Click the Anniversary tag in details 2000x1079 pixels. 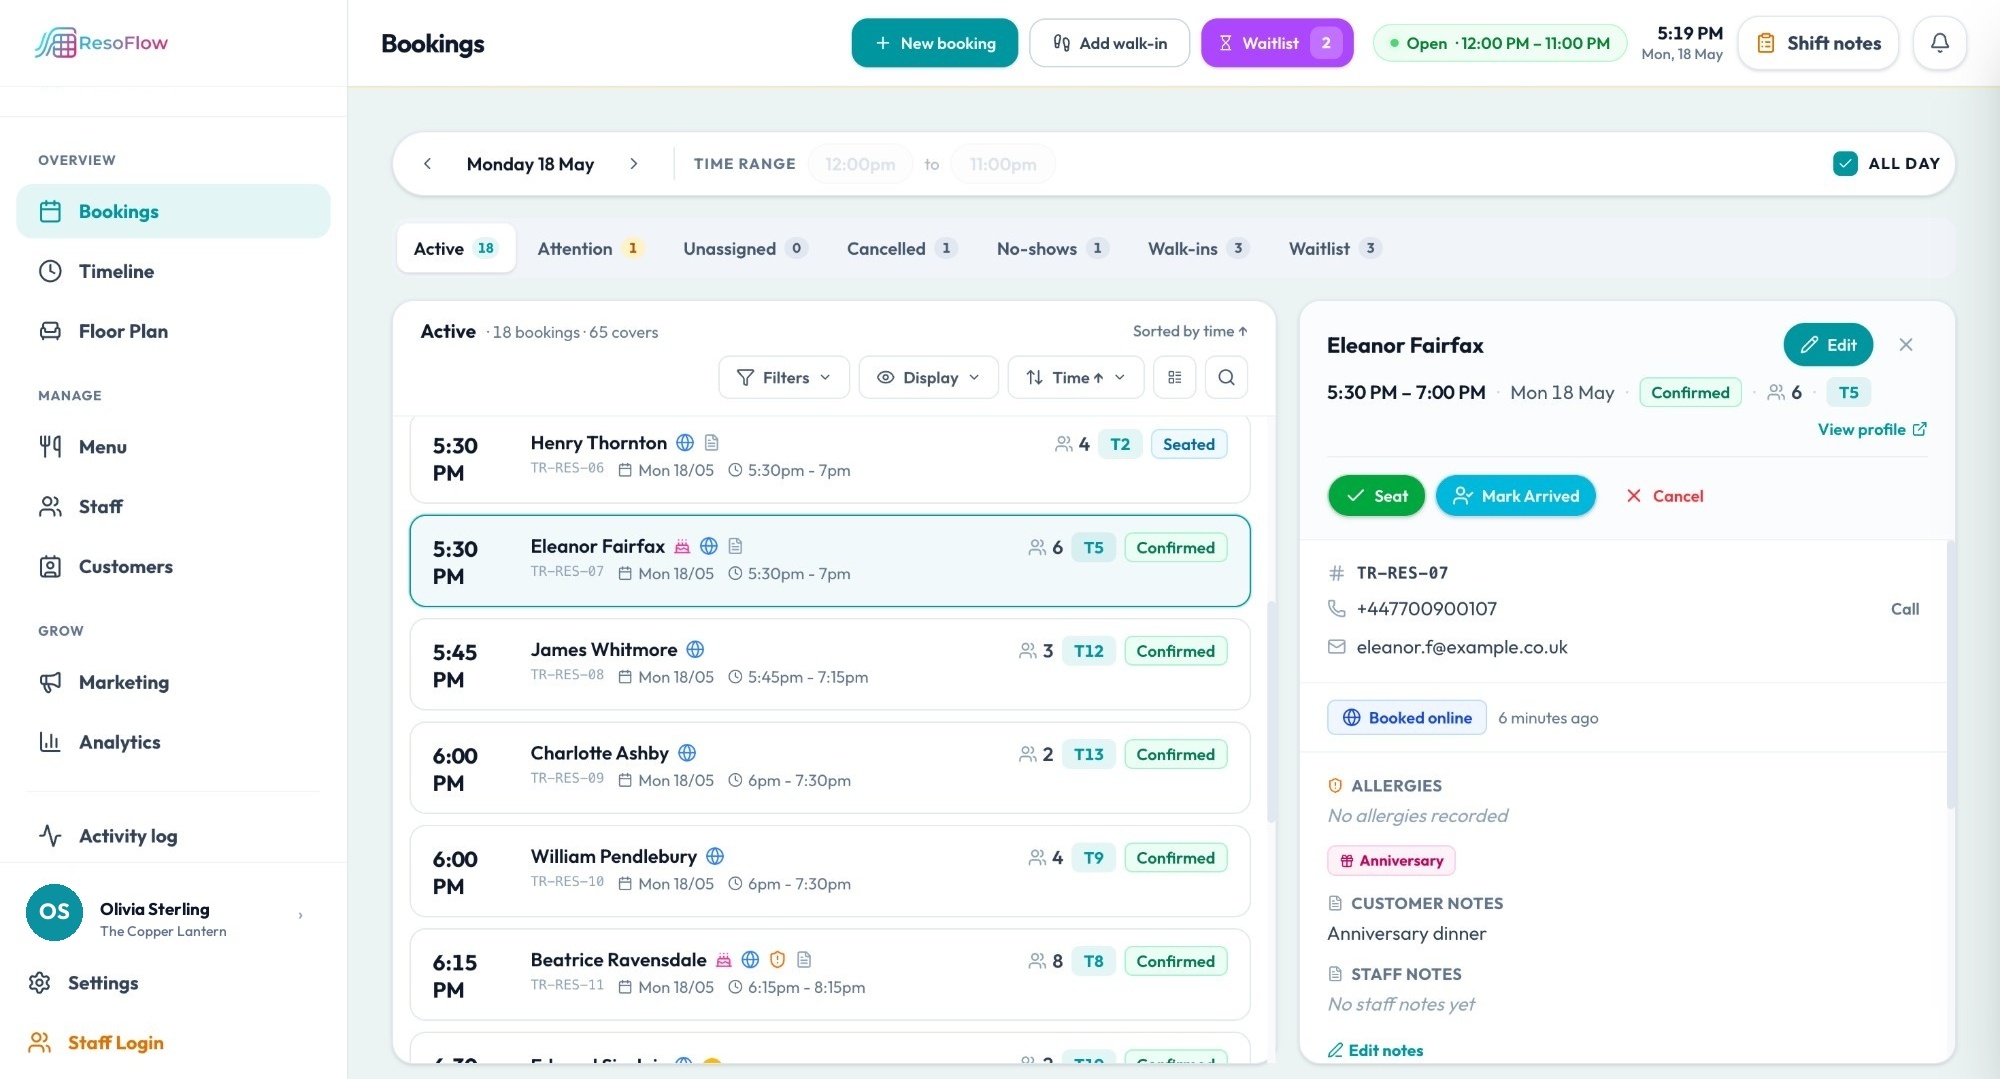1391,860
